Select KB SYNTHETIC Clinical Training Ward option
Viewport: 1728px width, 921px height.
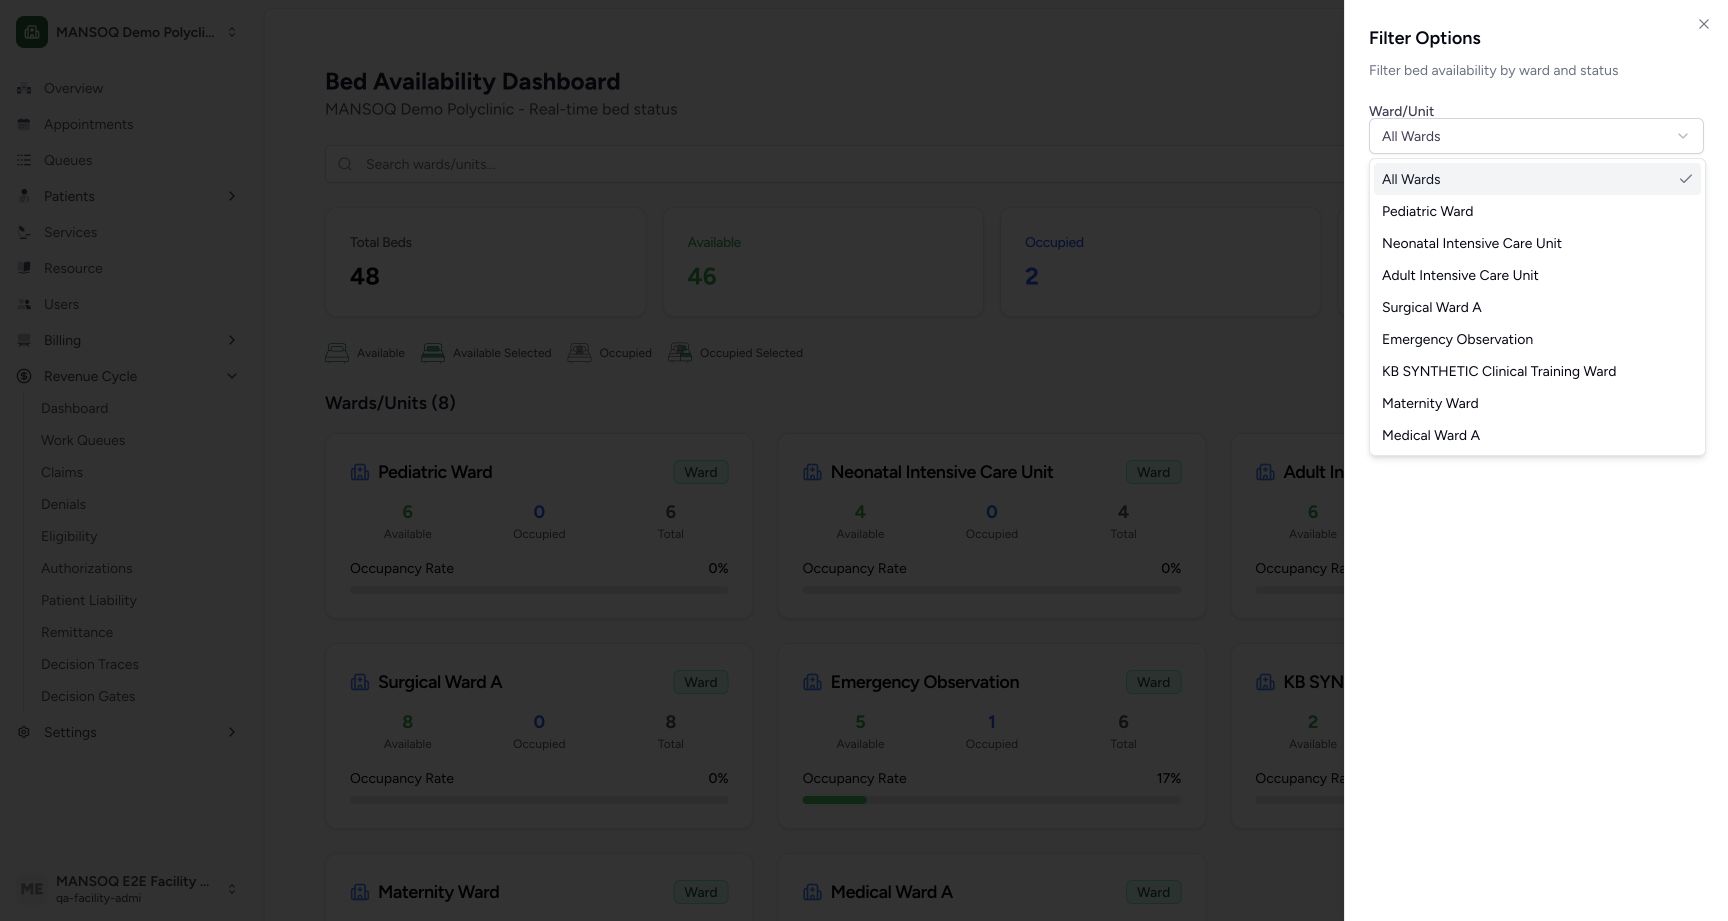(1537, 371)
